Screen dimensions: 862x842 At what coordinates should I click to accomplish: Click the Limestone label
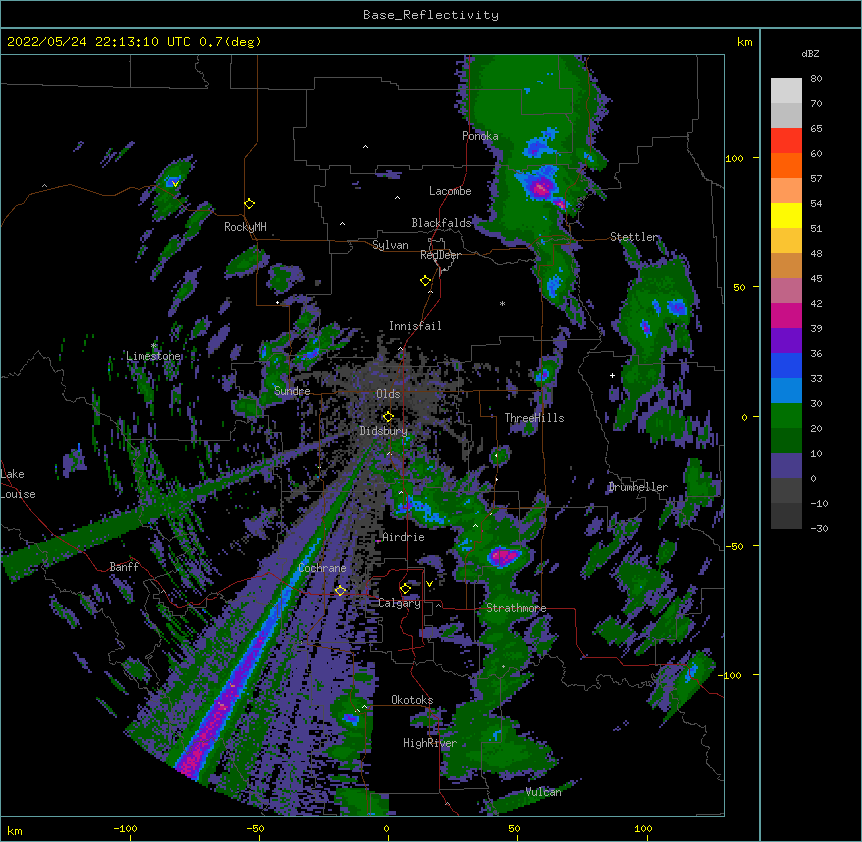click(153, 356)
